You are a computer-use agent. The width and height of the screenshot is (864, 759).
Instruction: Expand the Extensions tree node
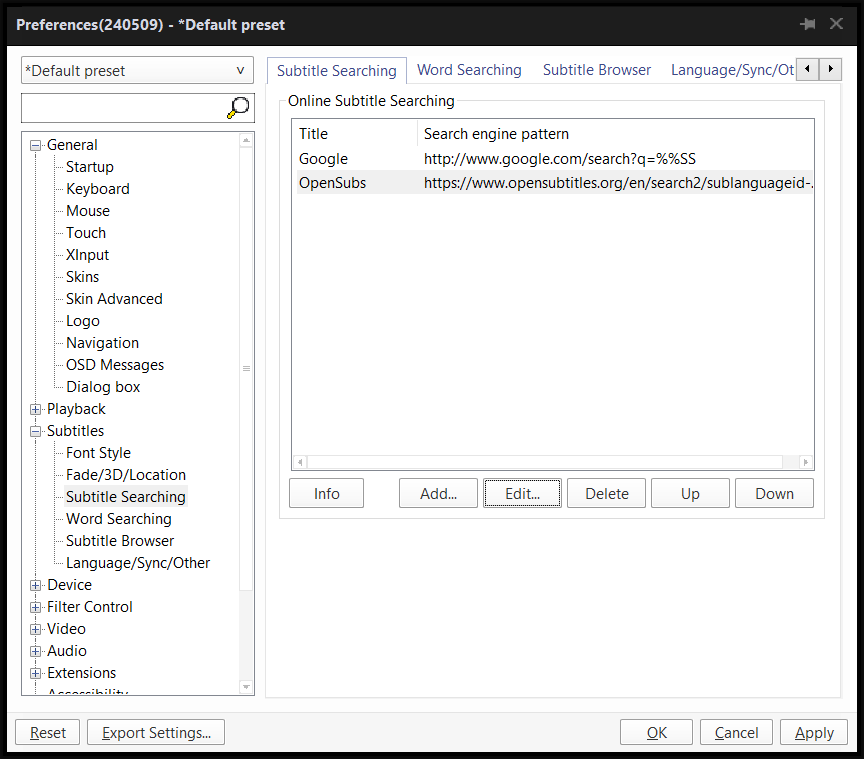[x=36, y=674]
